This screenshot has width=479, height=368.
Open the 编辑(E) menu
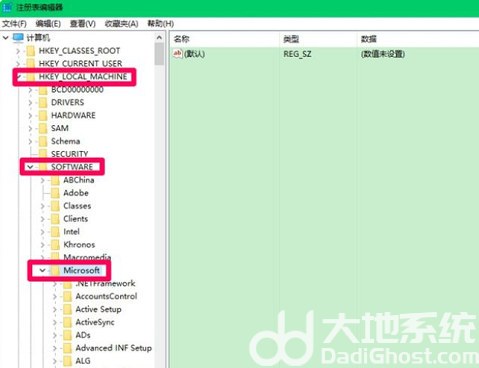(x=48, y=24)
